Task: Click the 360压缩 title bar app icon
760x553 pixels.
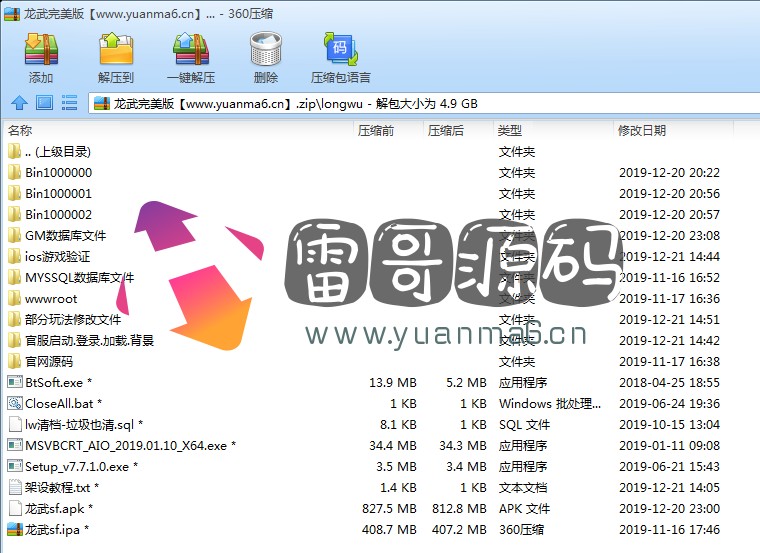Action: (12, 14)
